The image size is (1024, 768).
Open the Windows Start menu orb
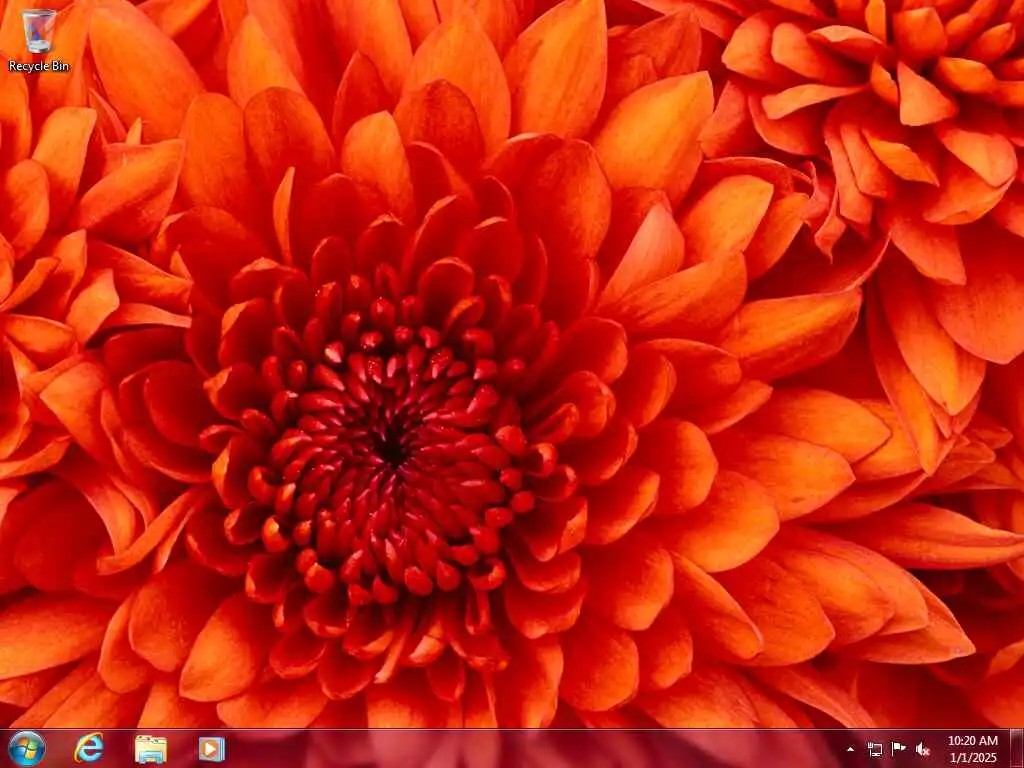pos(27,748)
